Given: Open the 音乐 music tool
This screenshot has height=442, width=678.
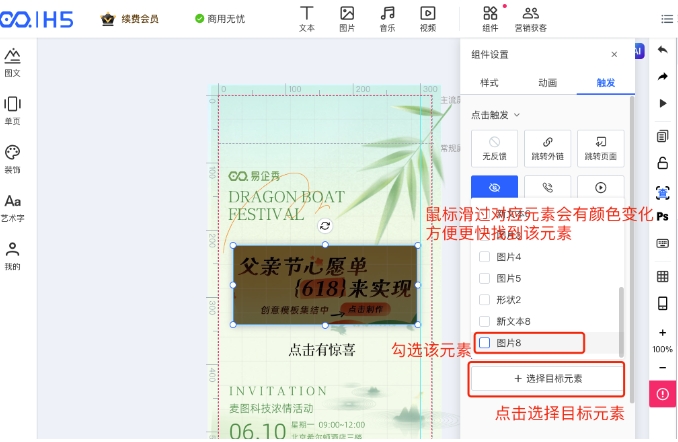Looking at the screenshot, I should coord(387,19).
